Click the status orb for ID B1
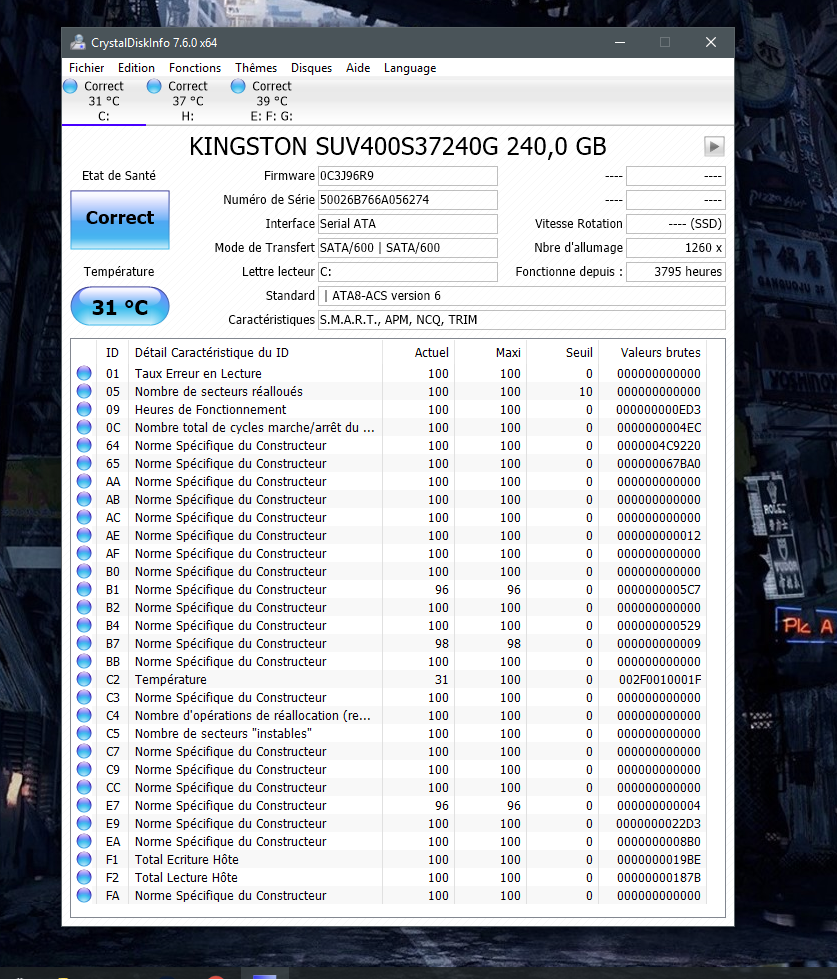 coord(84,589)
